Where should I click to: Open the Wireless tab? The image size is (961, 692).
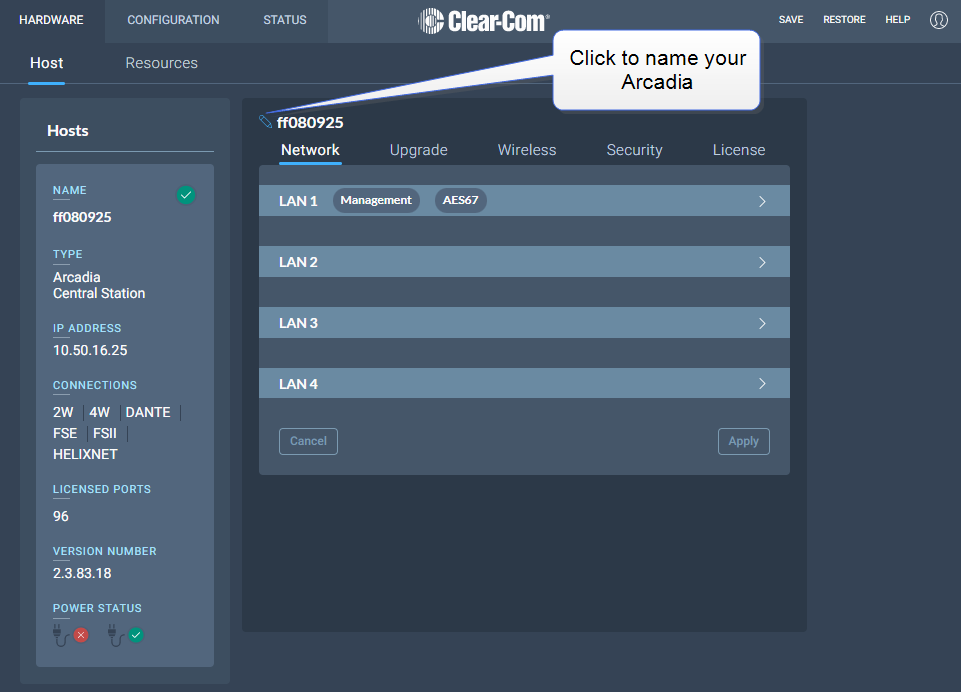click(526, 149)
